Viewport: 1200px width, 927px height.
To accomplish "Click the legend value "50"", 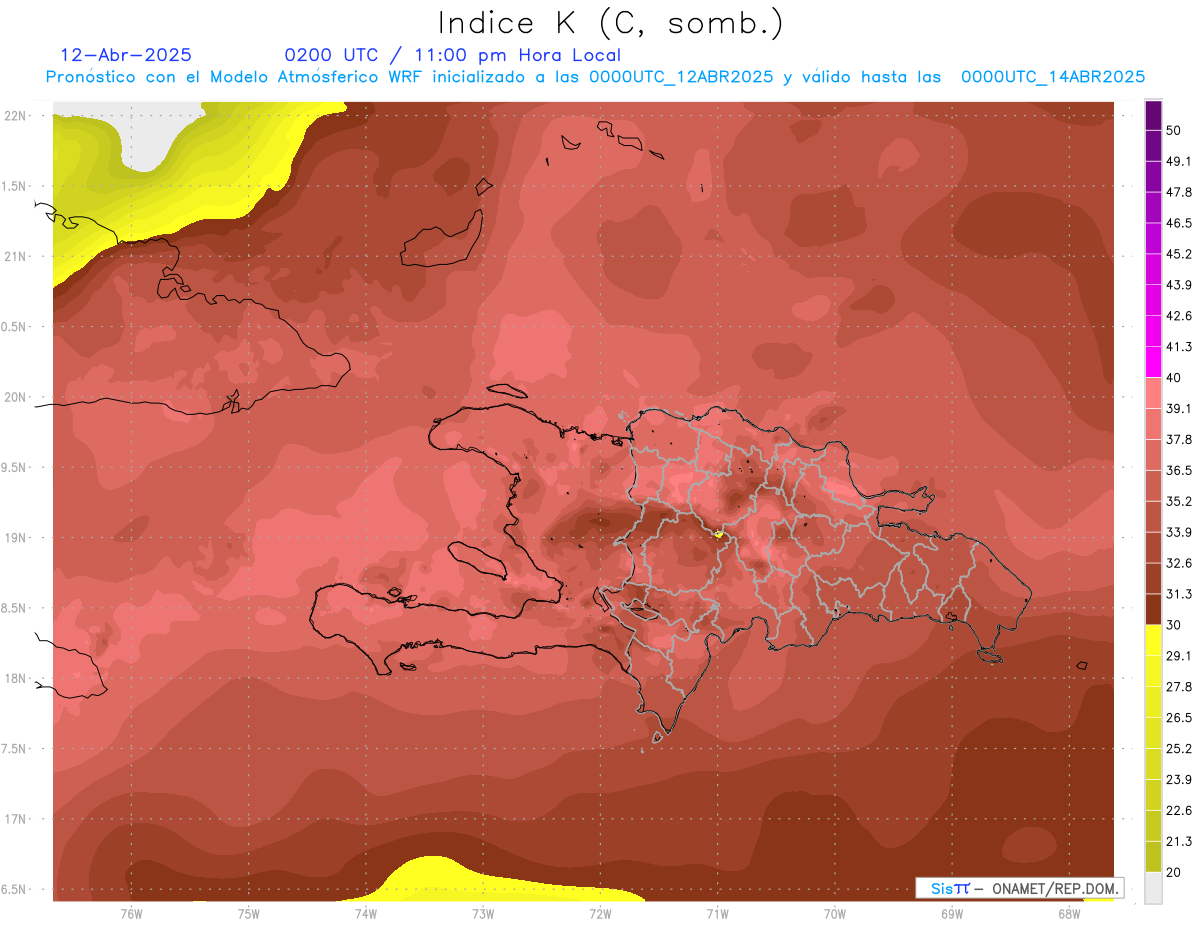I will [x=1174, y=130].
